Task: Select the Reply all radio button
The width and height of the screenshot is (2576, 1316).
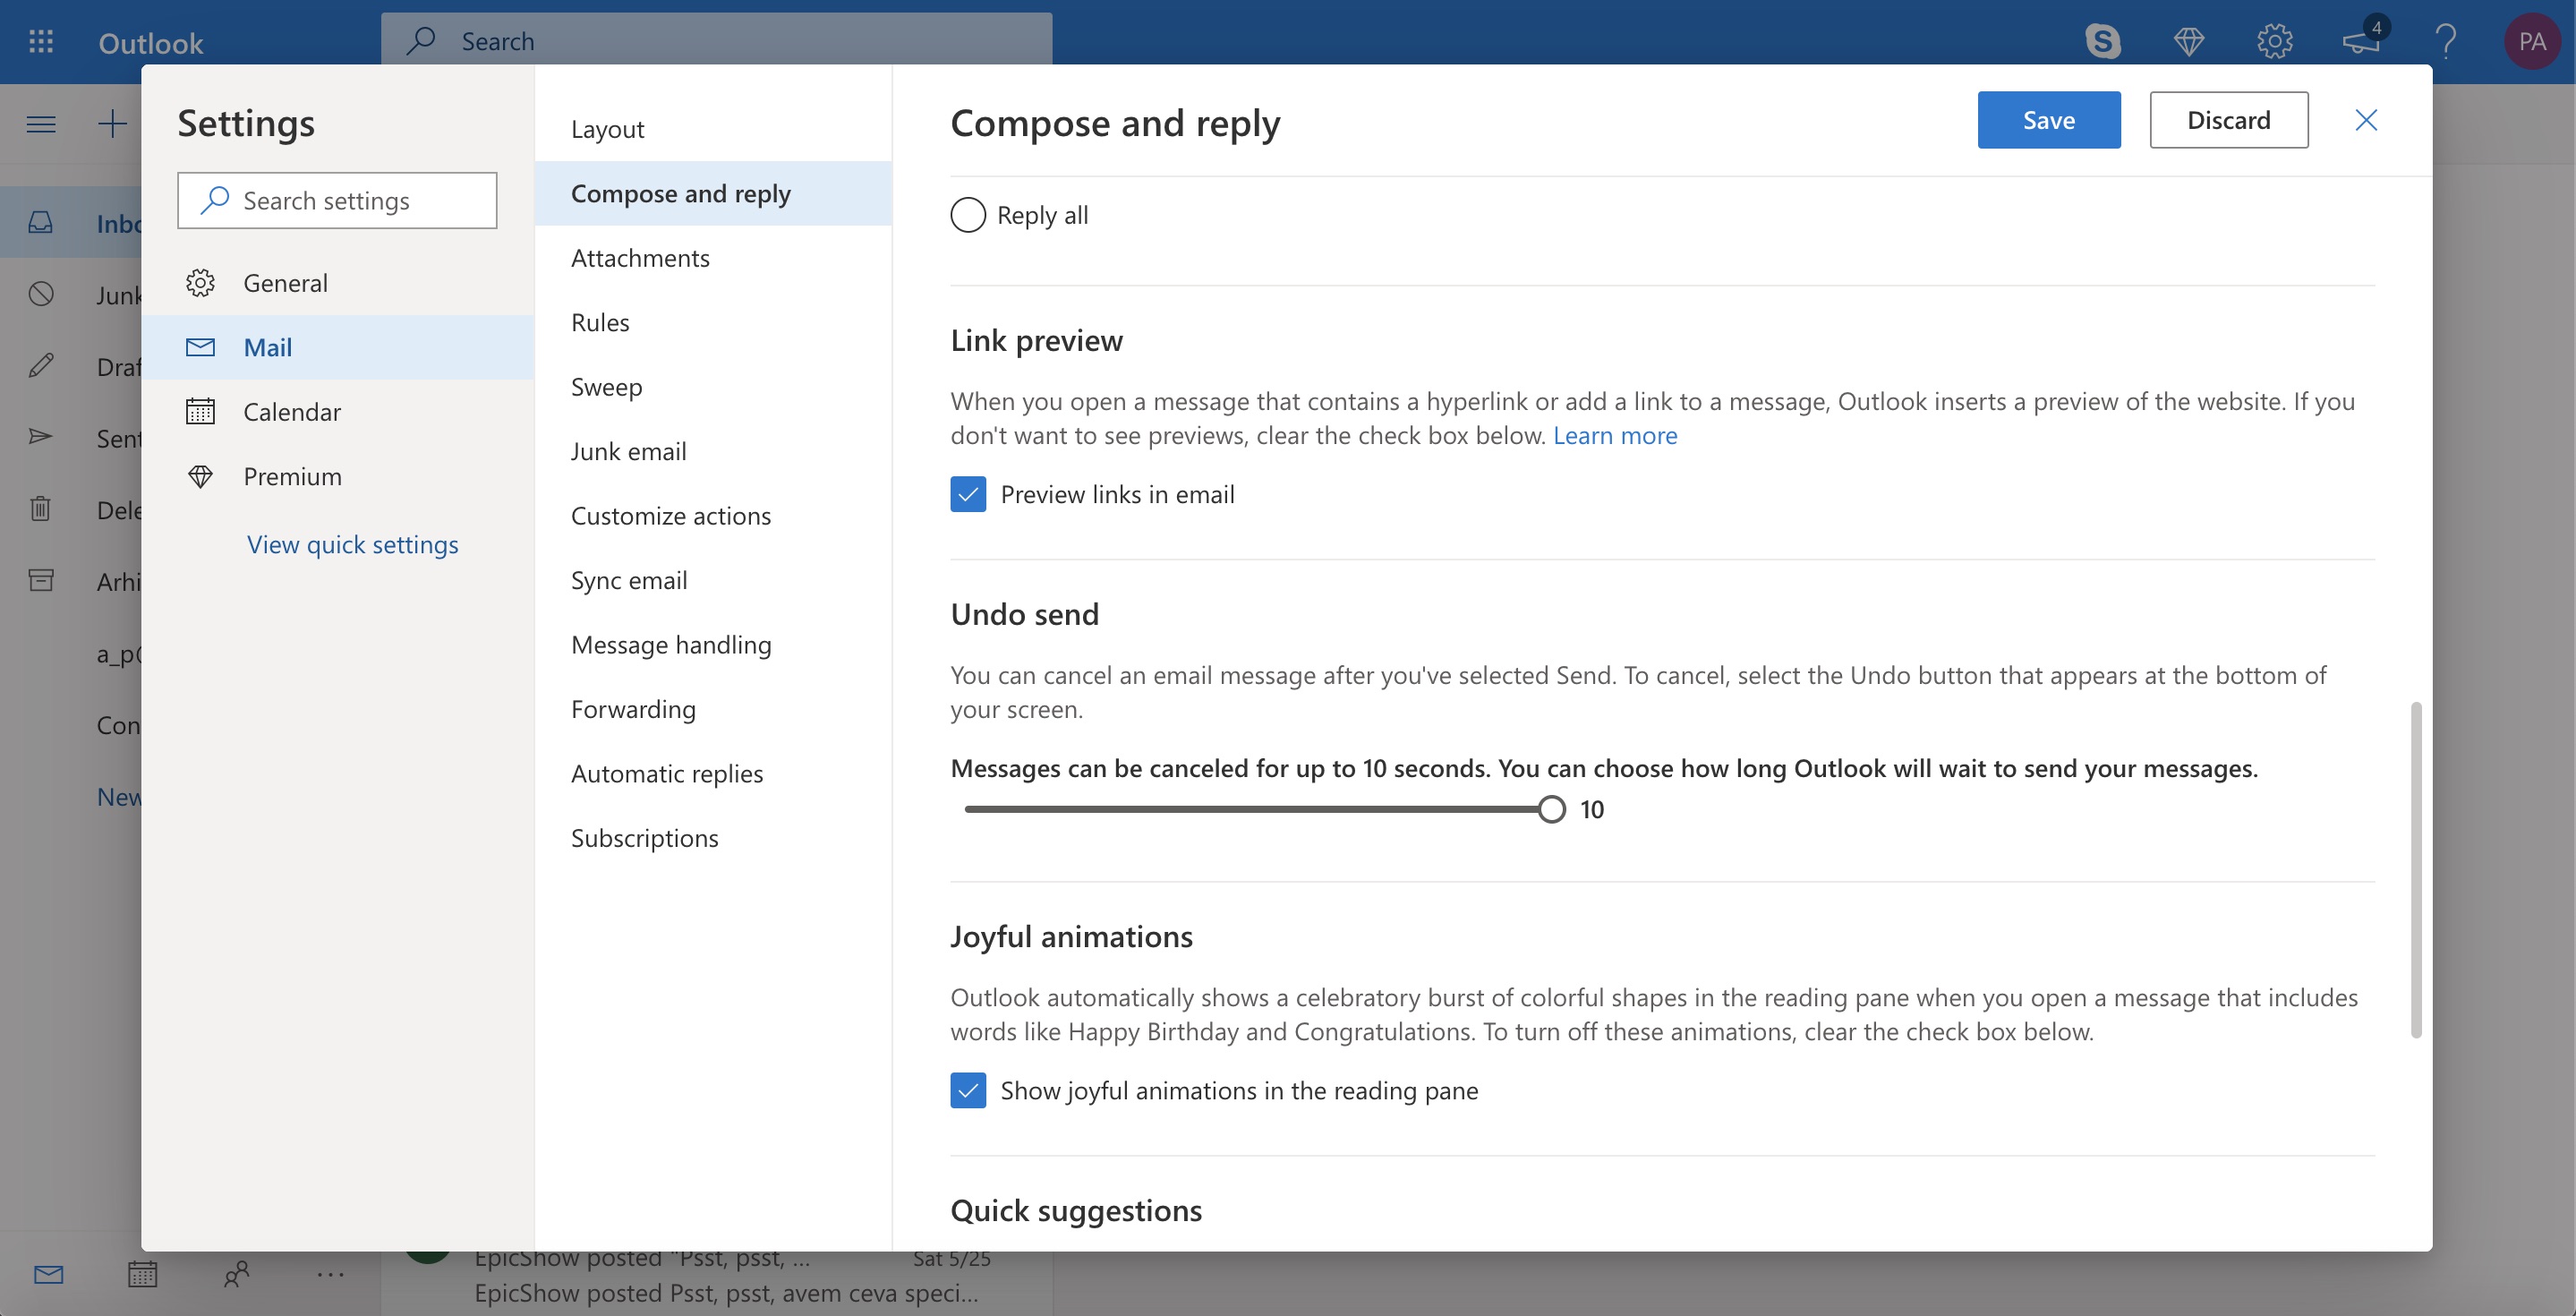Action: pyautogui.click(x=967, y=215)
